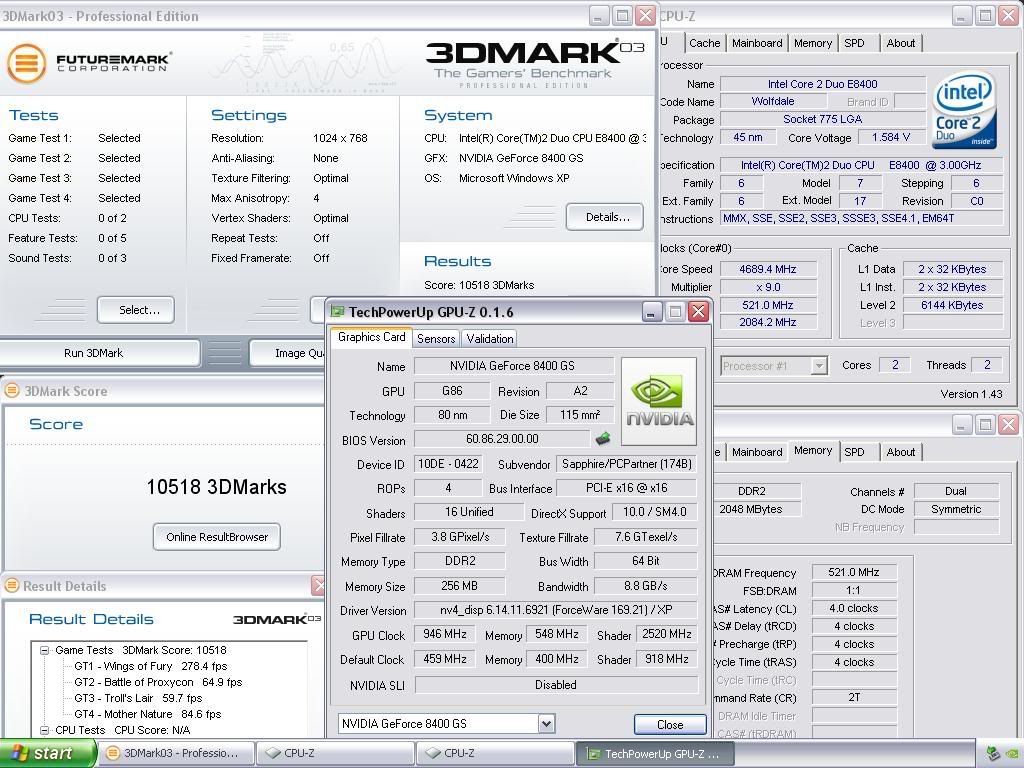The height and width of the screenshot is (768, 1024).
Task: Open the Windows Start menu
Action: point(48,754)
